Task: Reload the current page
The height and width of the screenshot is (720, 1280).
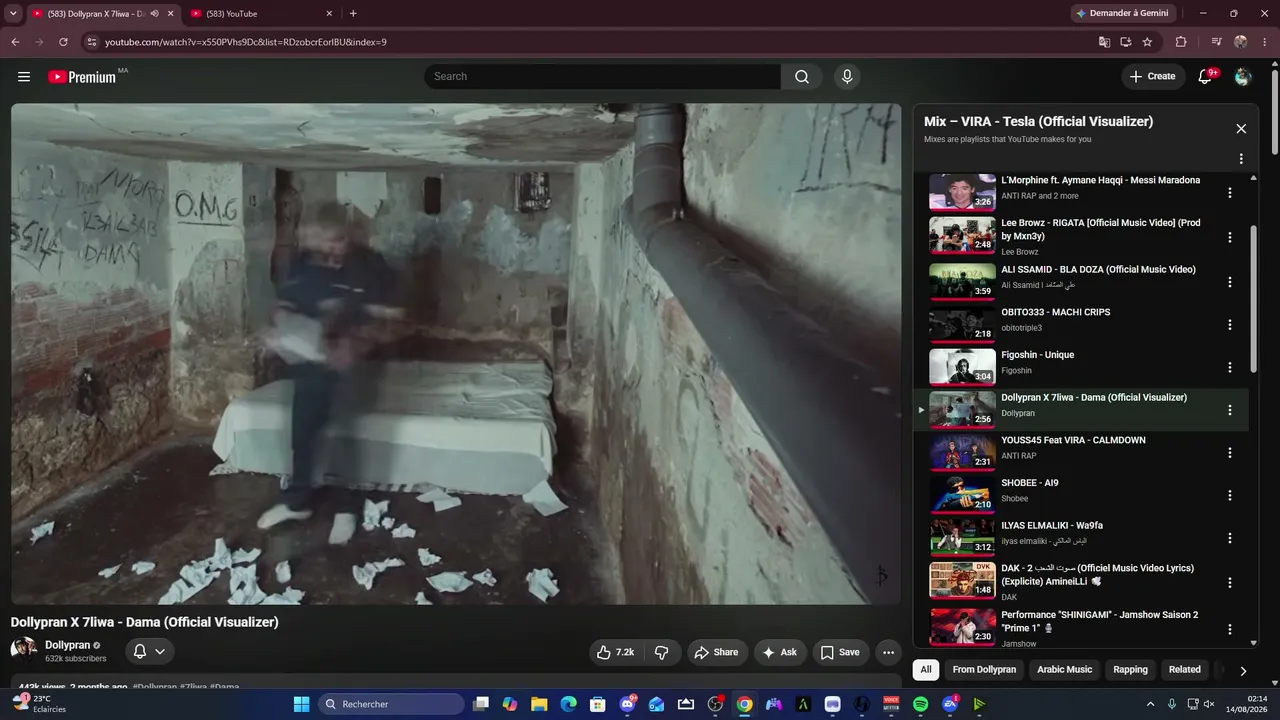Action: pos(63,42)
